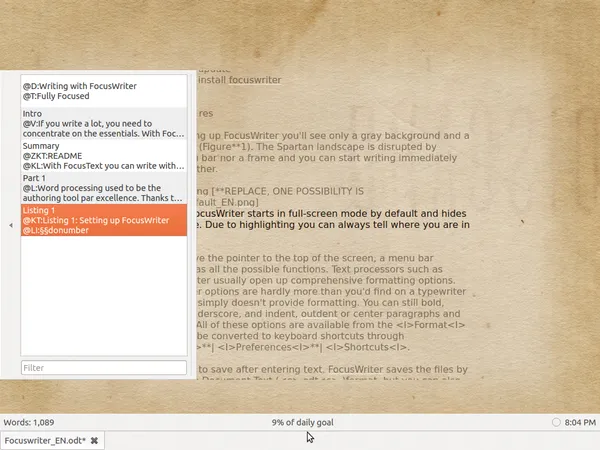Select the 'Writing with FocusWriter' scene entry
The height and width of the screenshot is (450, 600).
(x=104, y=91)
